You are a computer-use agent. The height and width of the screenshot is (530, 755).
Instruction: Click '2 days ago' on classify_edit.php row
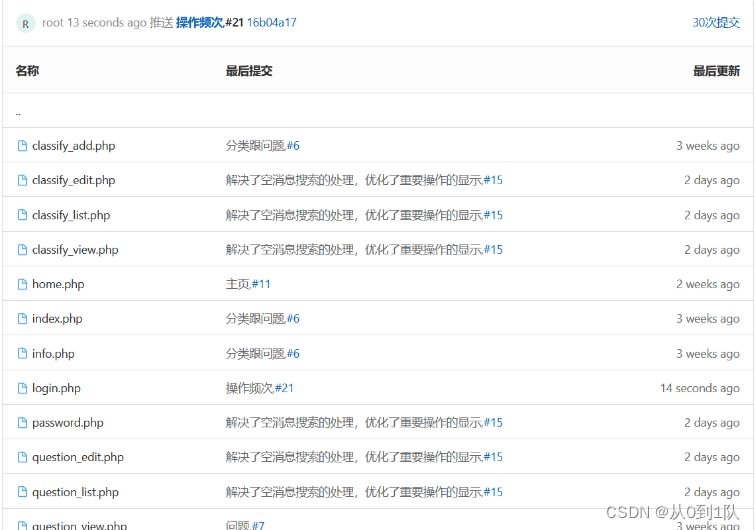[x=712, y=180]
